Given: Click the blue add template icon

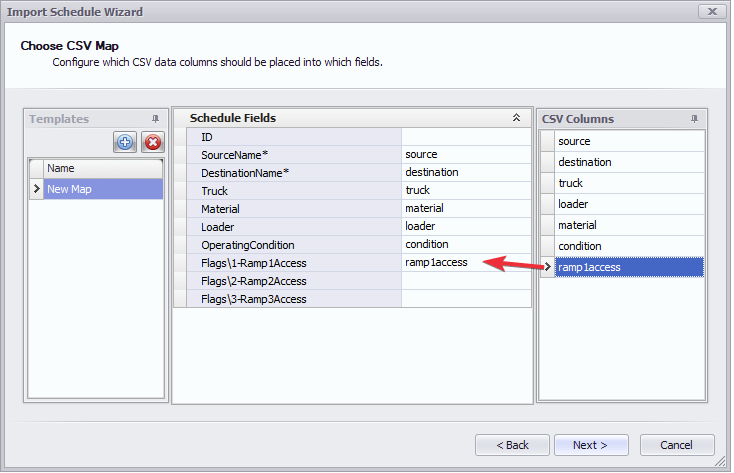Looking at the screenshot, I should coord(125,142).
